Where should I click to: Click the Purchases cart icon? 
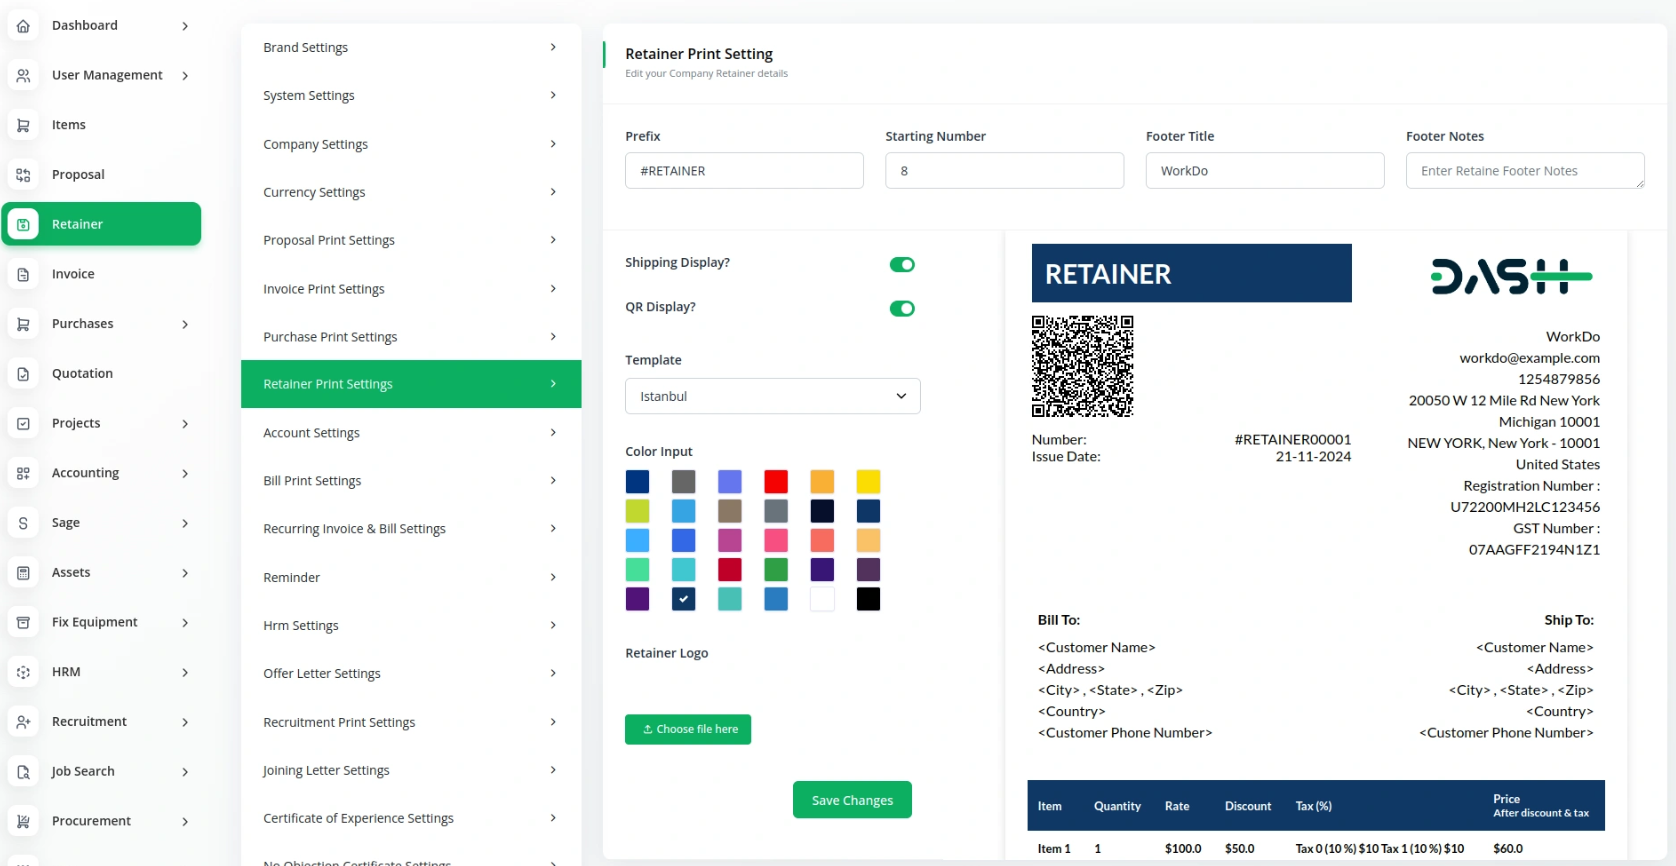tap(23, 324)
